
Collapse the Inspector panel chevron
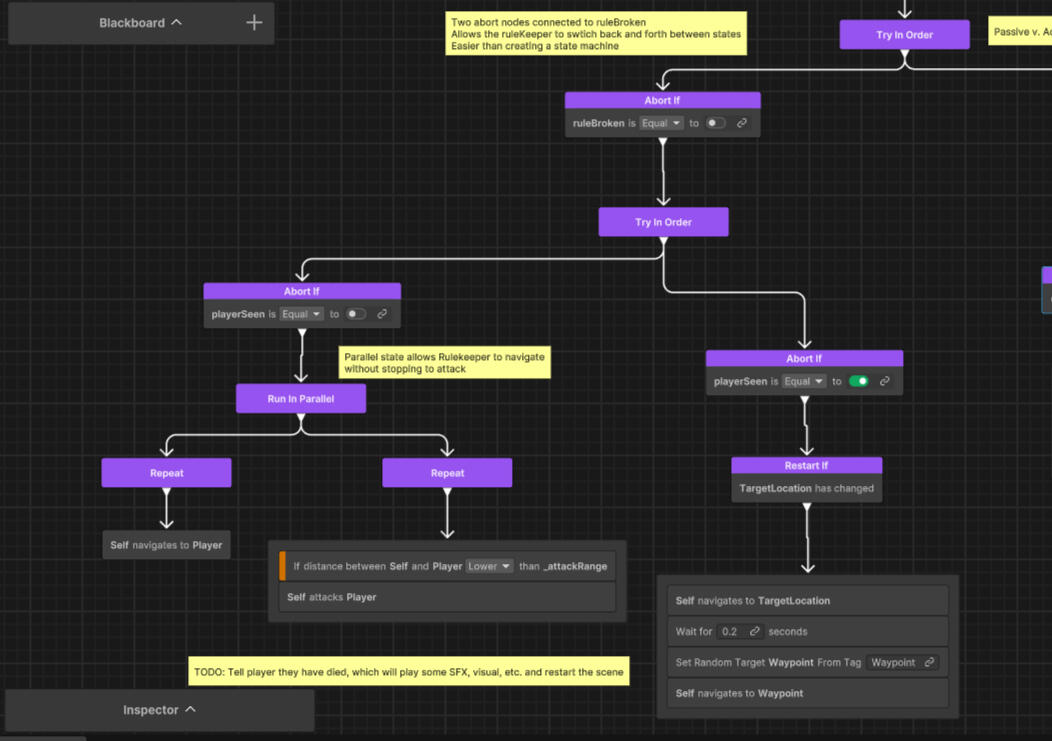[x=191, y=709]
